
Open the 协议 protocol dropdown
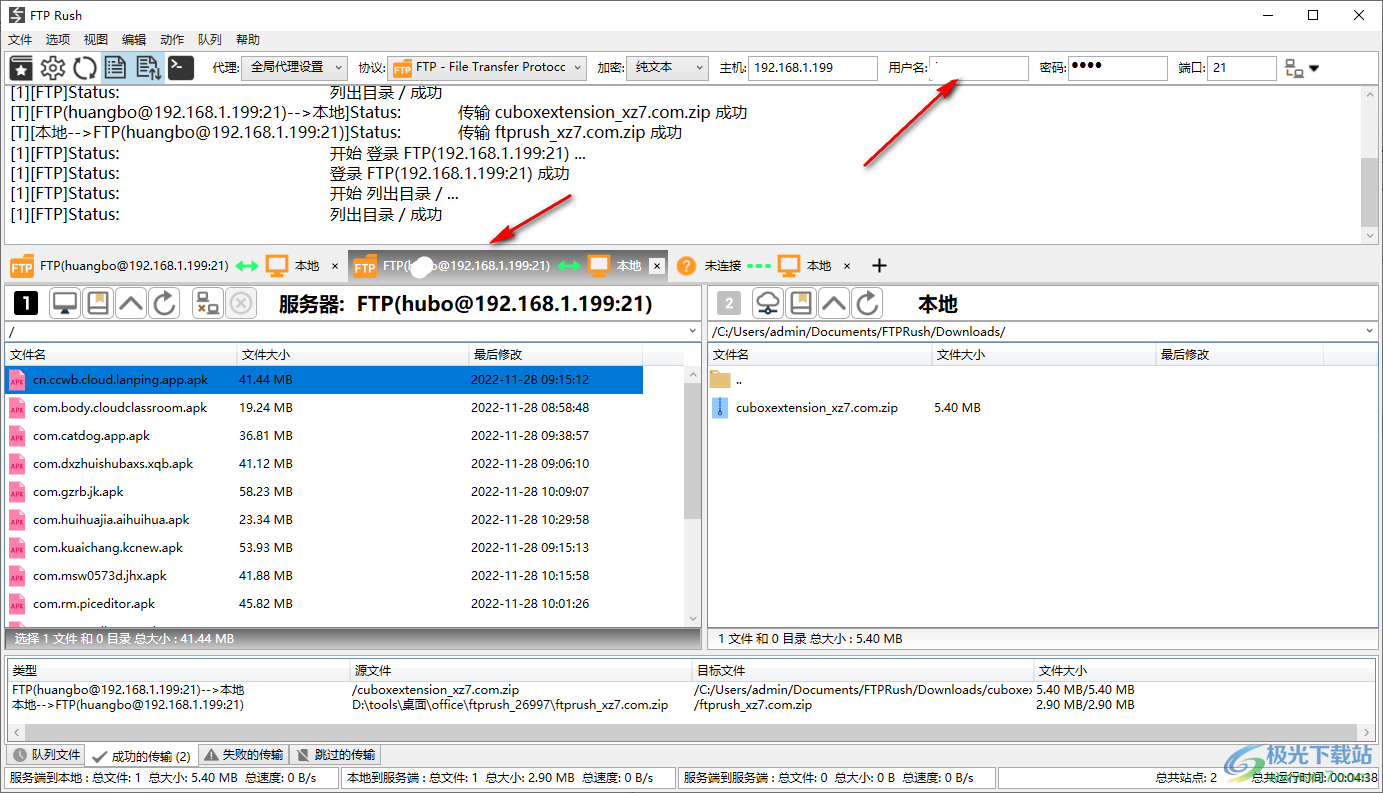[488, 68]
